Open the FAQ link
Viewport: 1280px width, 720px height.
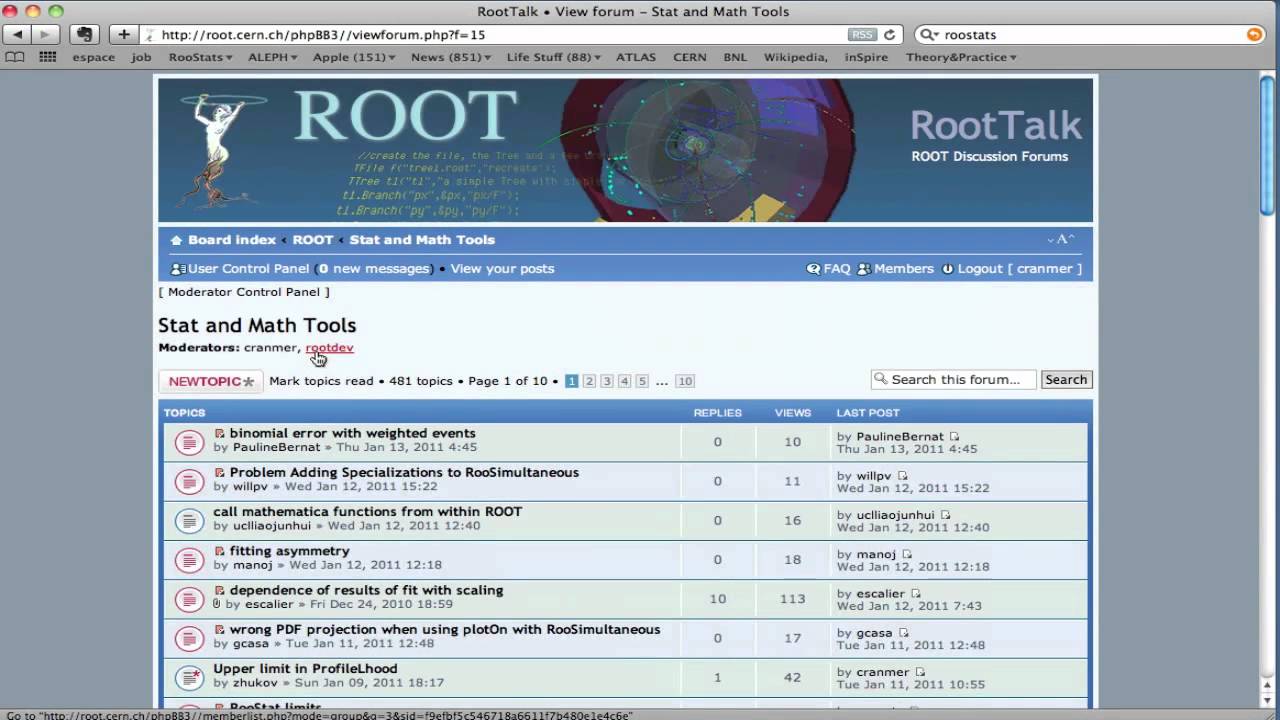[837, 268]
